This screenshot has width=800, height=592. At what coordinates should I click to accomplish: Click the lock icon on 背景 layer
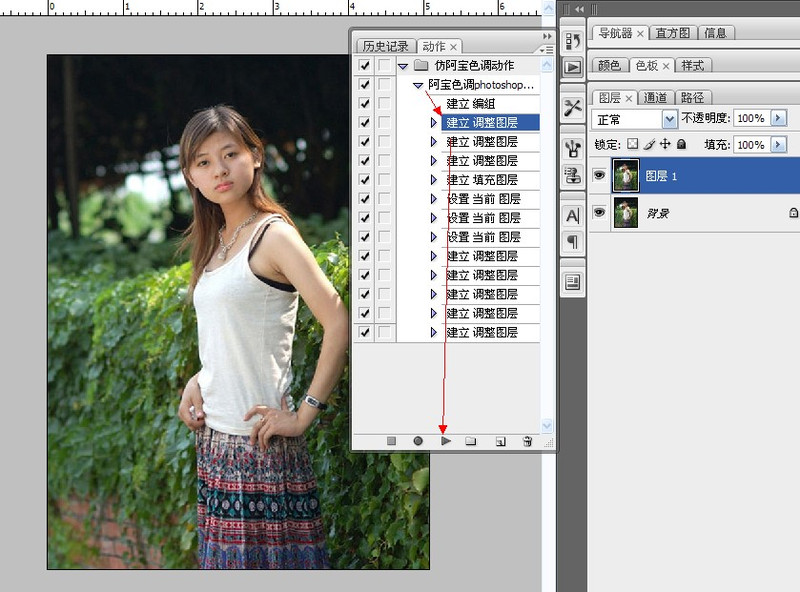click(793, 212)
